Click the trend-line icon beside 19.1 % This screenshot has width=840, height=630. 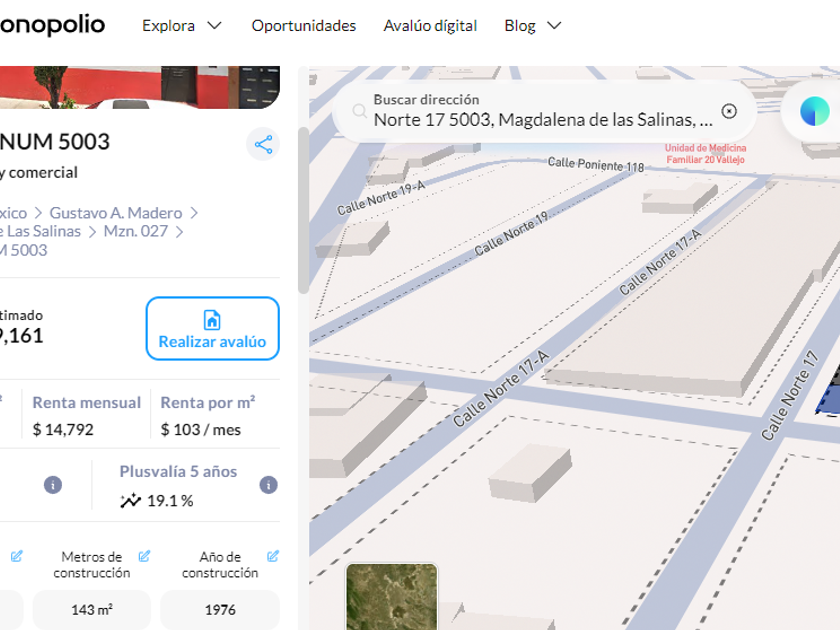pyautogui.click(x=130, y=501)
